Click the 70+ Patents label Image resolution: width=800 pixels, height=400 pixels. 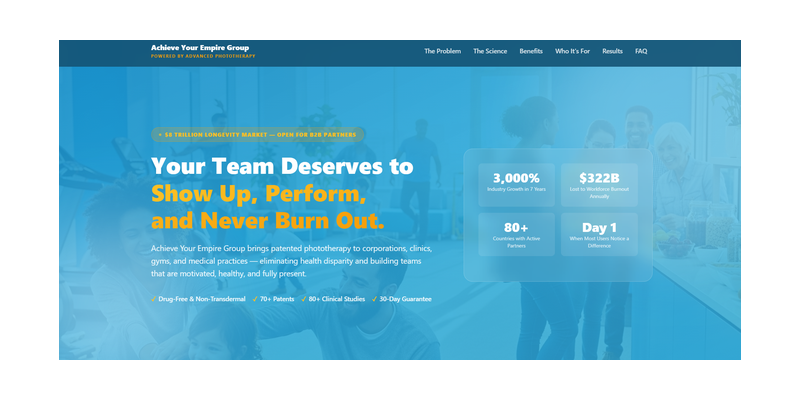click(277, 299)
